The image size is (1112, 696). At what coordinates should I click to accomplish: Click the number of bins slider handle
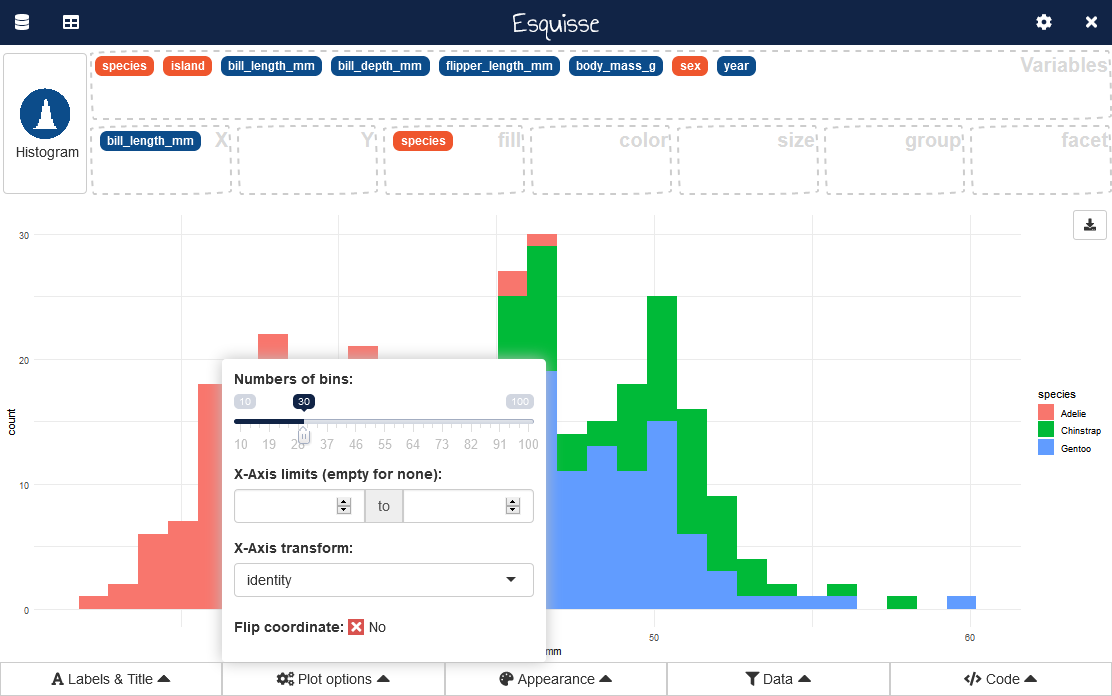pyautogui.click(x=304, y=434)
